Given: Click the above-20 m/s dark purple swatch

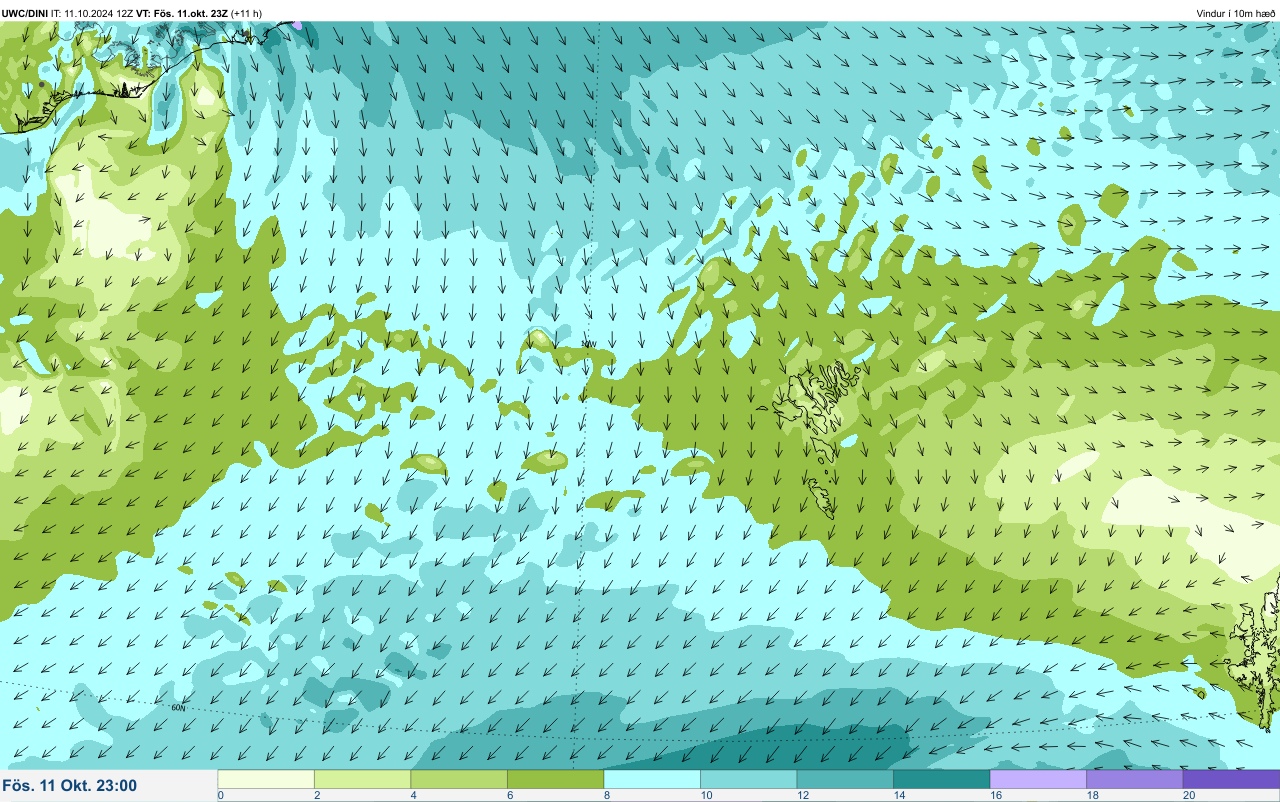Looking at the screenshot, I should coord(1231,779).
